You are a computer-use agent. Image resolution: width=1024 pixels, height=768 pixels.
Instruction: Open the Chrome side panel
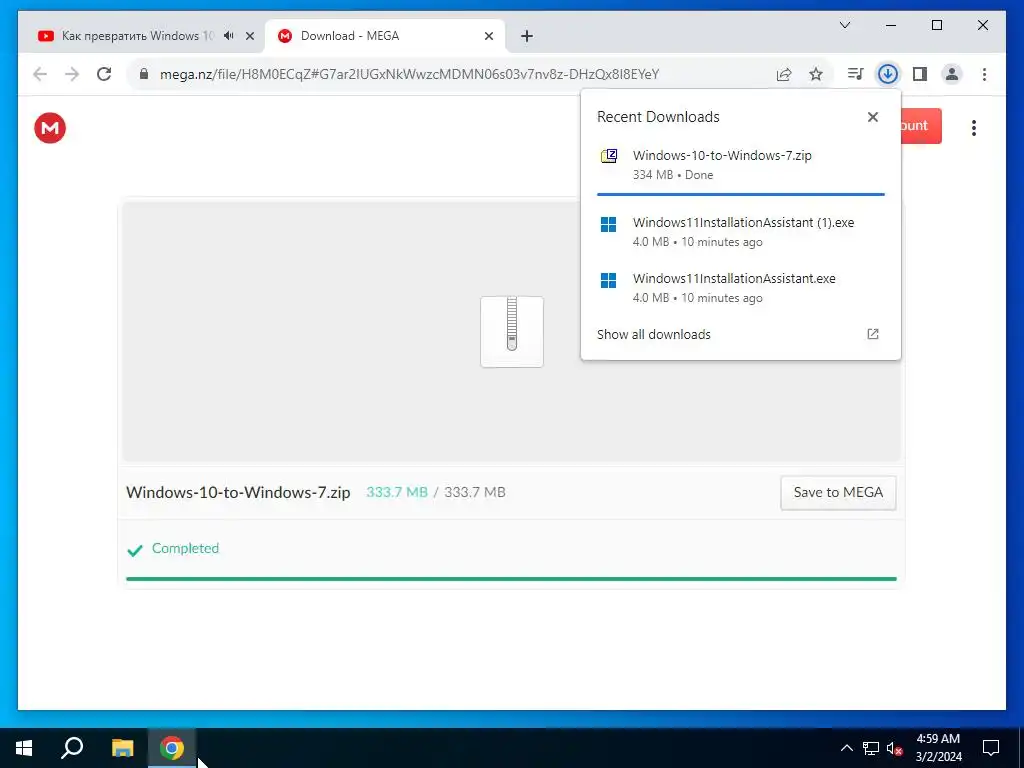920,74
